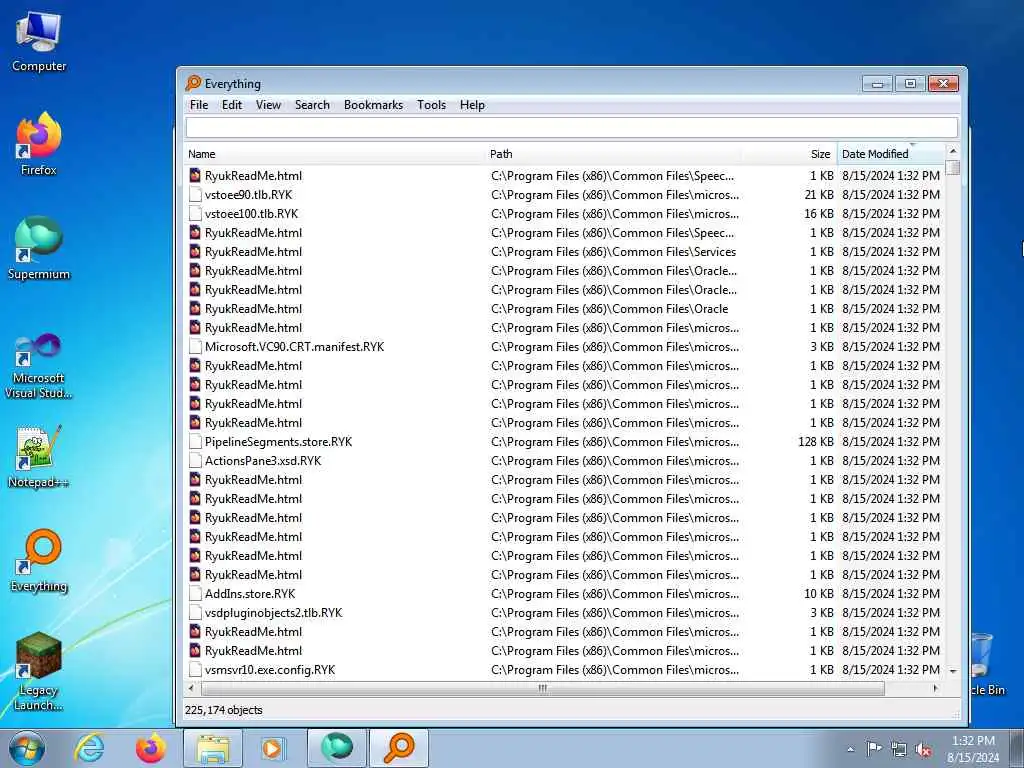The image size is (1024, 768).
Task: Open the Legacy Launcher desktop shortcut
Action: [x=39, y=671]
